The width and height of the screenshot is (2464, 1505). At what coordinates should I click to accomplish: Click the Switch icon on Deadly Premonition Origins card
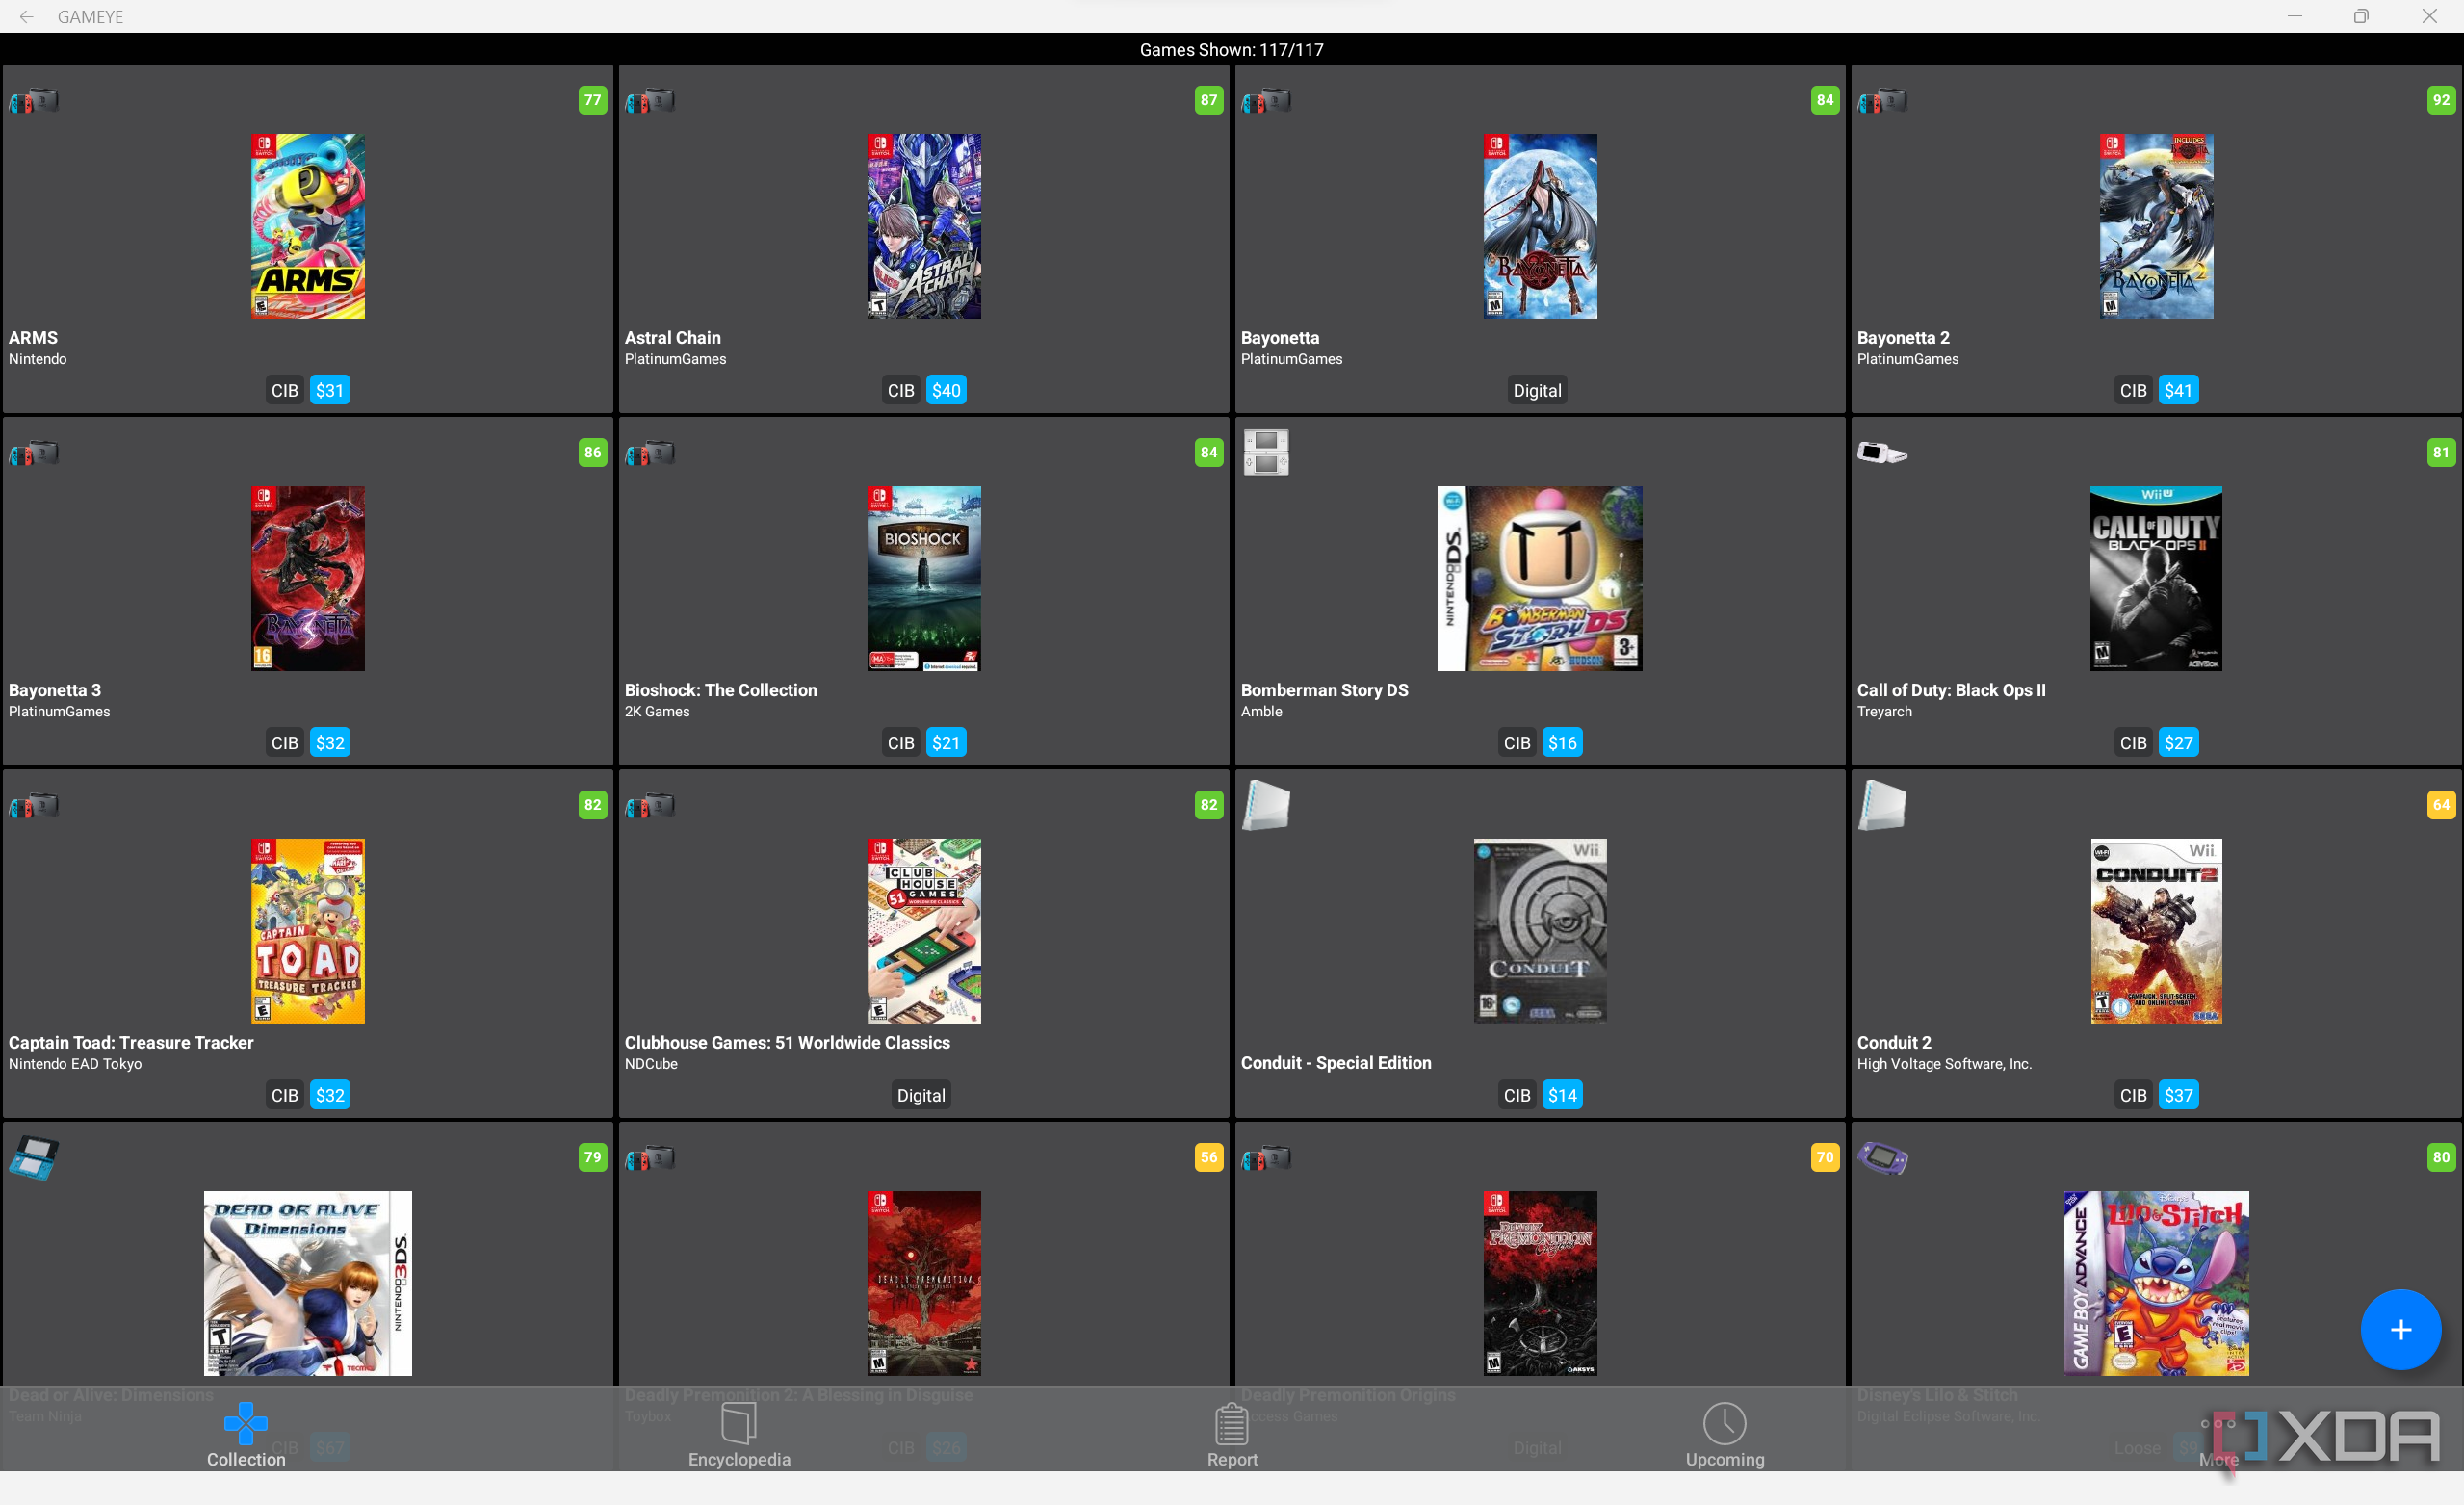click(x=1266, y=1159)
